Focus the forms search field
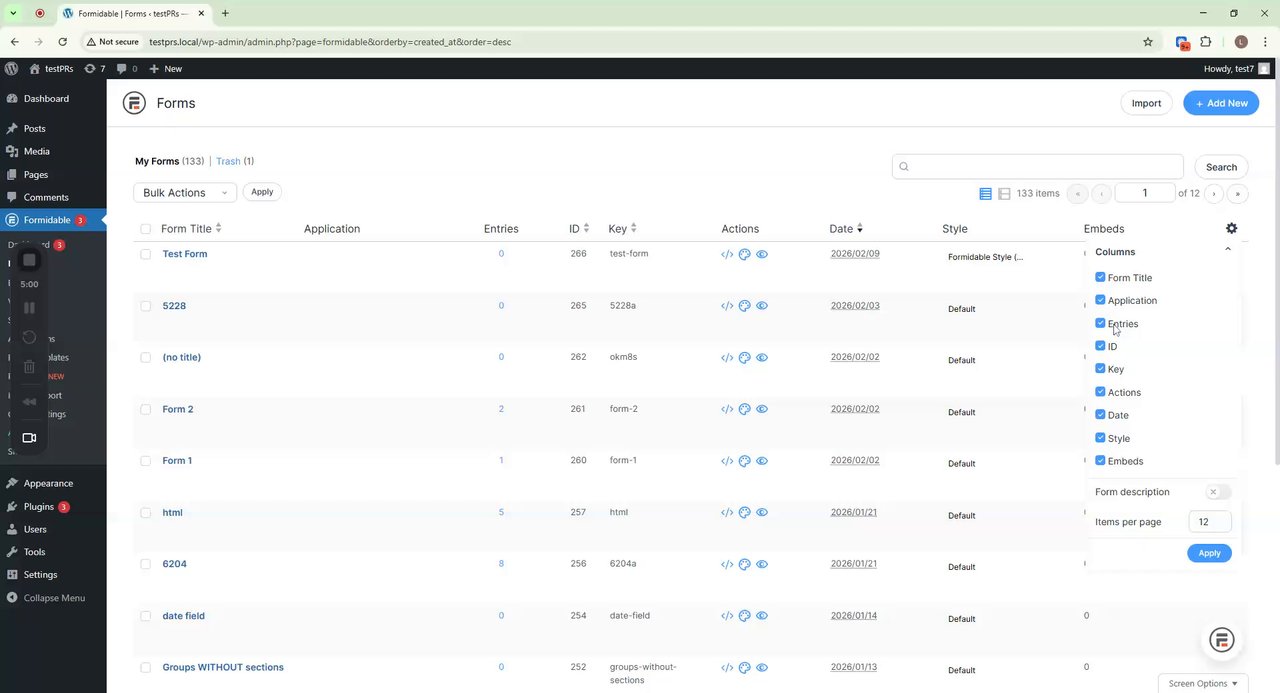Viewport: 1280px width, 693px height. point(1037,167)
